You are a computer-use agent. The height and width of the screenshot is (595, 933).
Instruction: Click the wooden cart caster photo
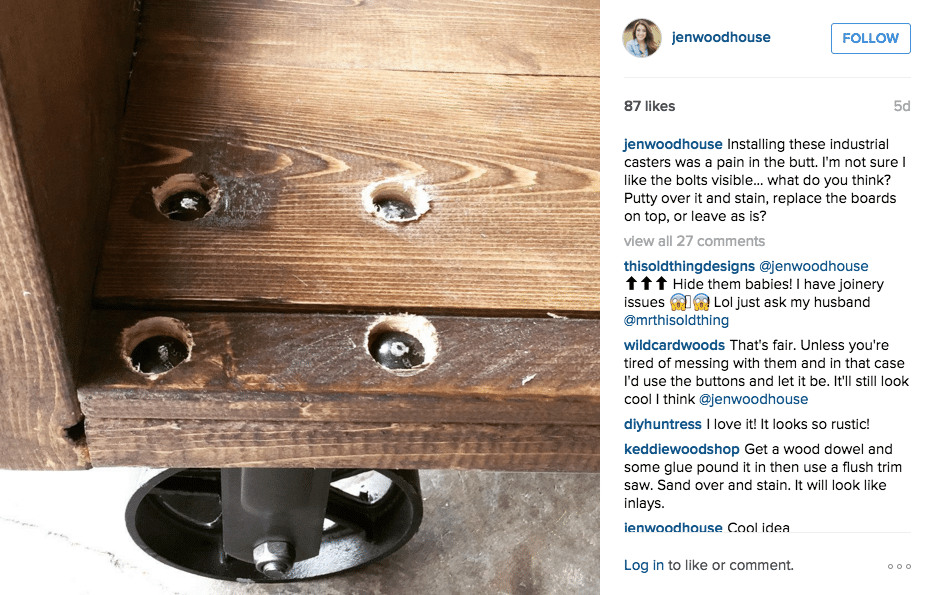(x=300, y=298)
